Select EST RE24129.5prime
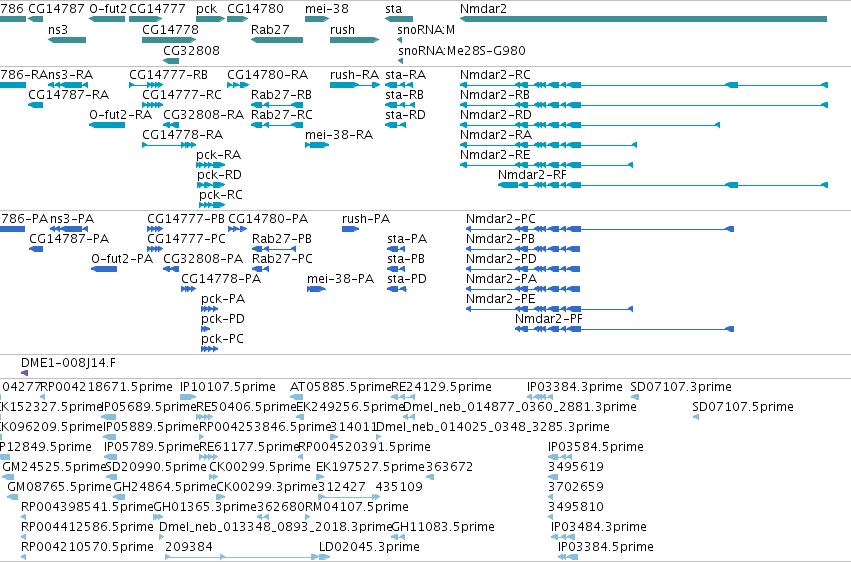The image size is (851, 562). (441, 387)
